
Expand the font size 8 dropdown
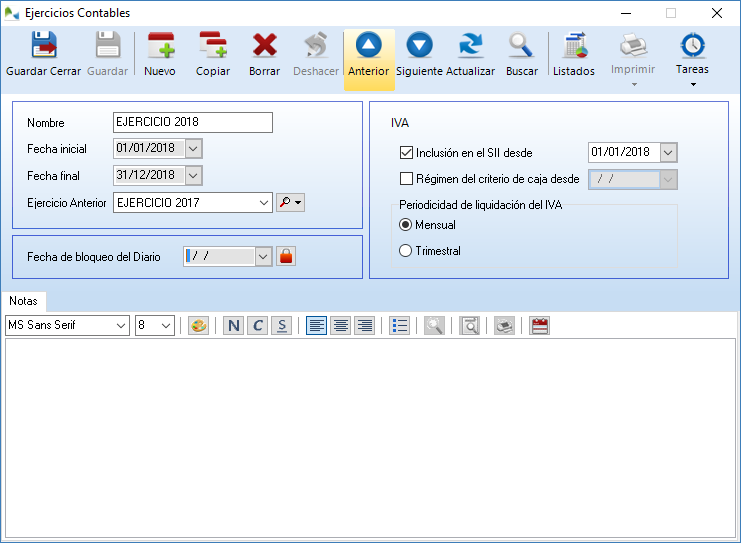coord(166,326)
